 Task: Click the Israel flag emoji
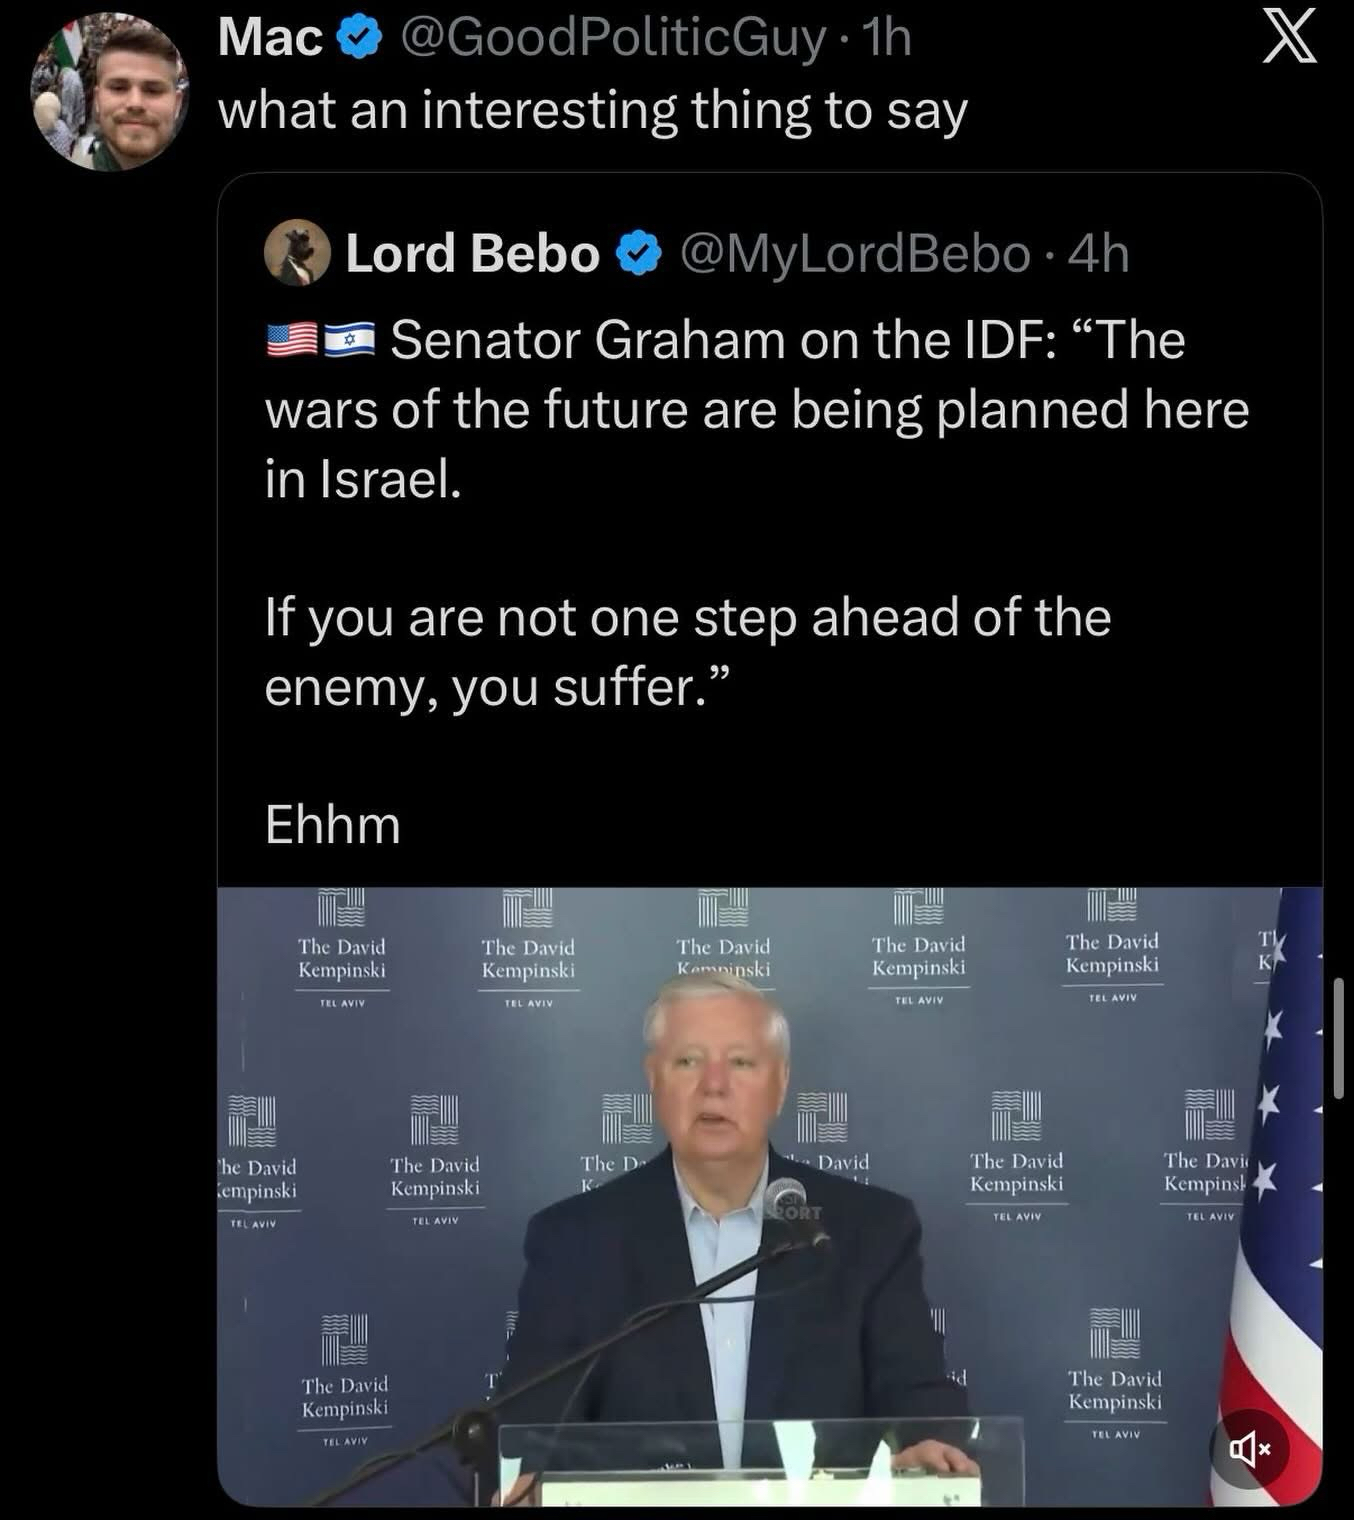[349, 341]
